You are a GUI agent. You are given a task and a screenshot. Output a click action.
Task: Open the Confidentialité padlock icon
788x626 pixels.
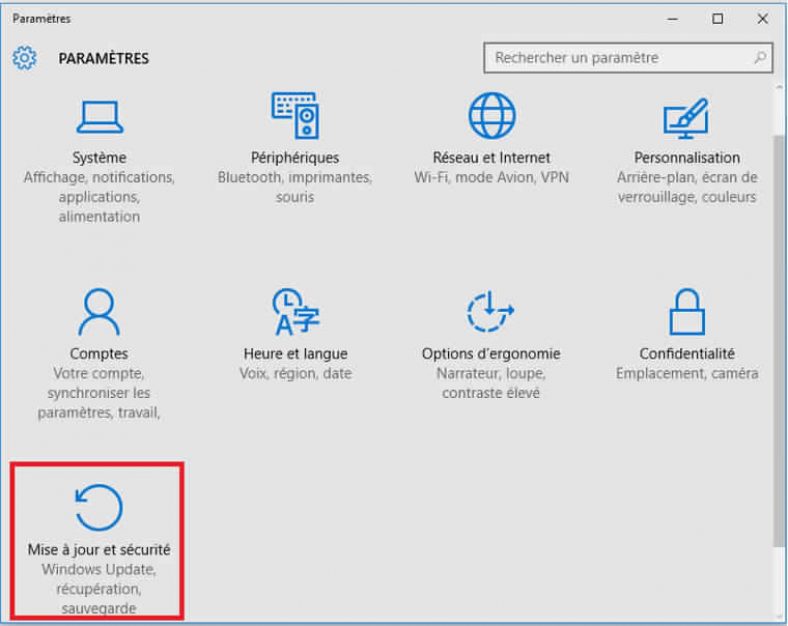pos(687,311)
